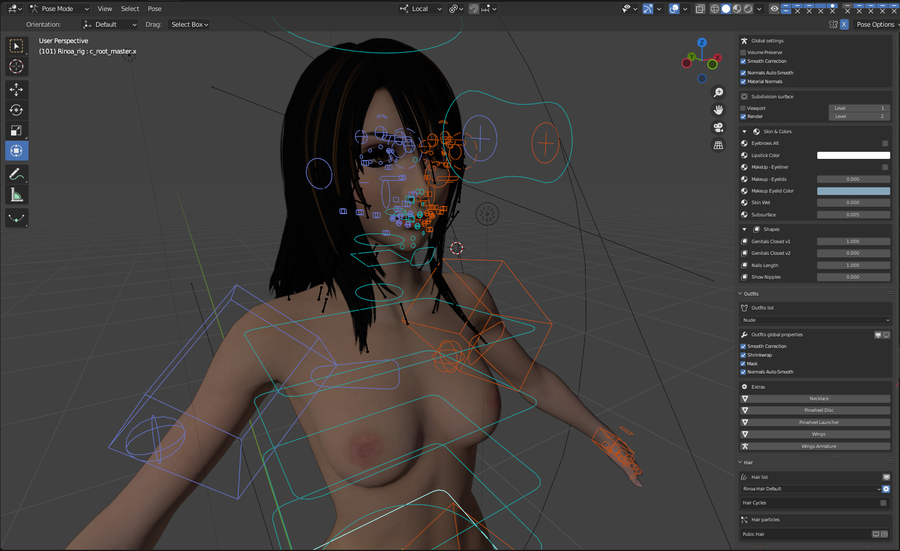Image resolution: width=900 pixels, height=551 pixels.
Task: Collapse the Skin & Colors section
Action: coord(744,131)
